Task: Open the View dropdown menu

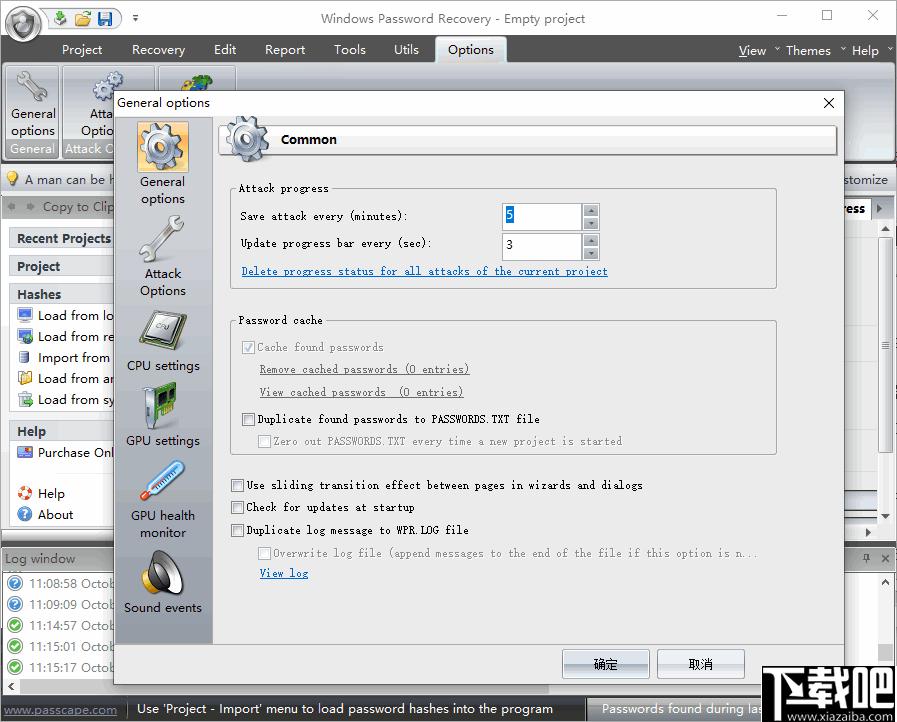Action: (752, 50)
